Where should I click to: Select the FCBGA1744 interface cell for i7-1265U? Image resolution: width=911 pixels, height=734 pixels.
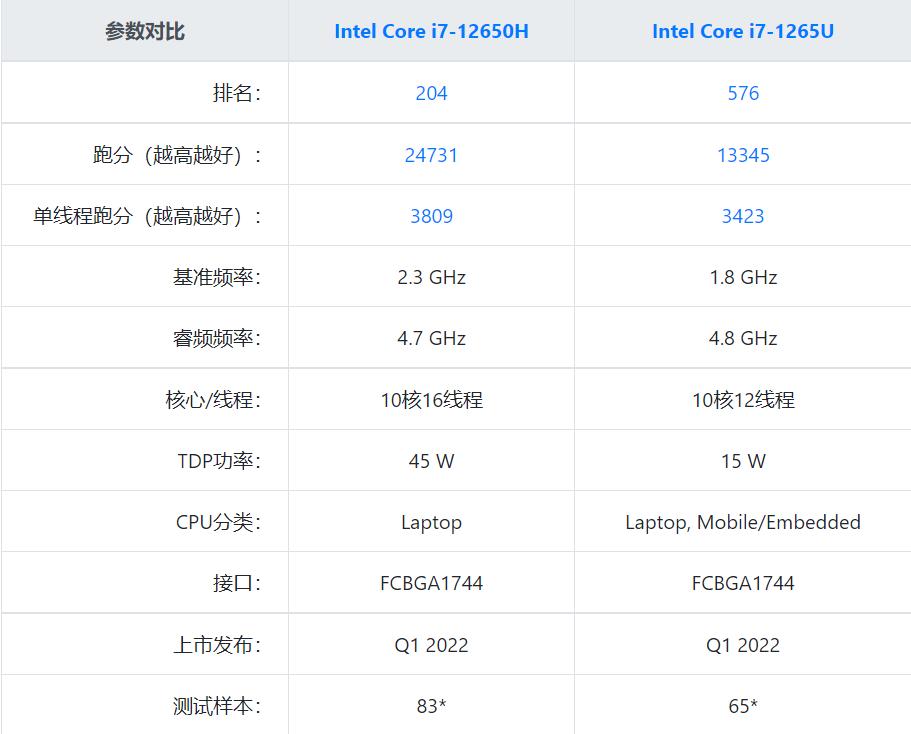[743, 583]
